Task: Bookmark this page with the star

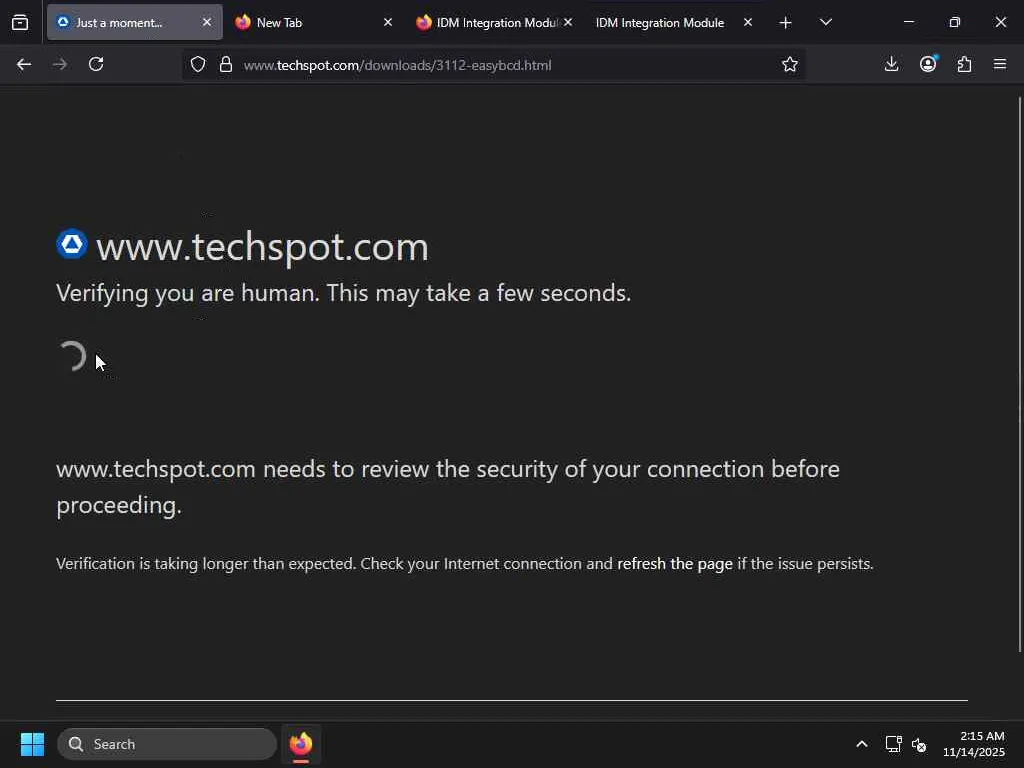Action: (x=790, y=65)
